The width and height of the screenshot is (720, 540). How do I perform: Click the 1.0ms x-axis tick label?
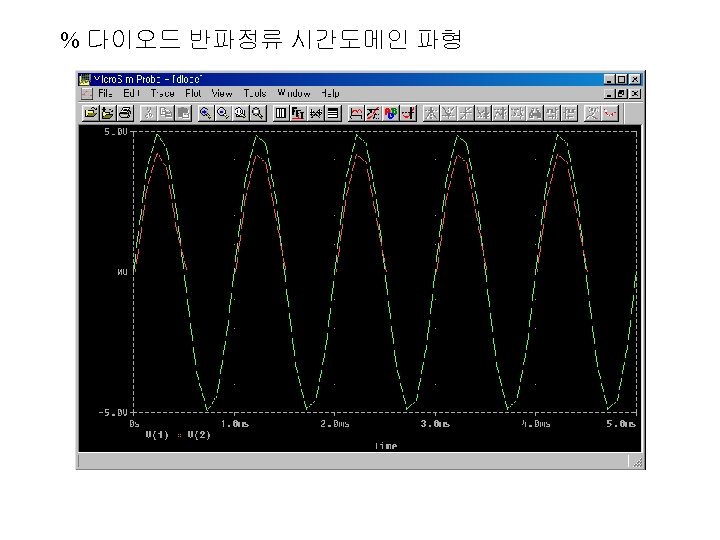pos(235,424)
